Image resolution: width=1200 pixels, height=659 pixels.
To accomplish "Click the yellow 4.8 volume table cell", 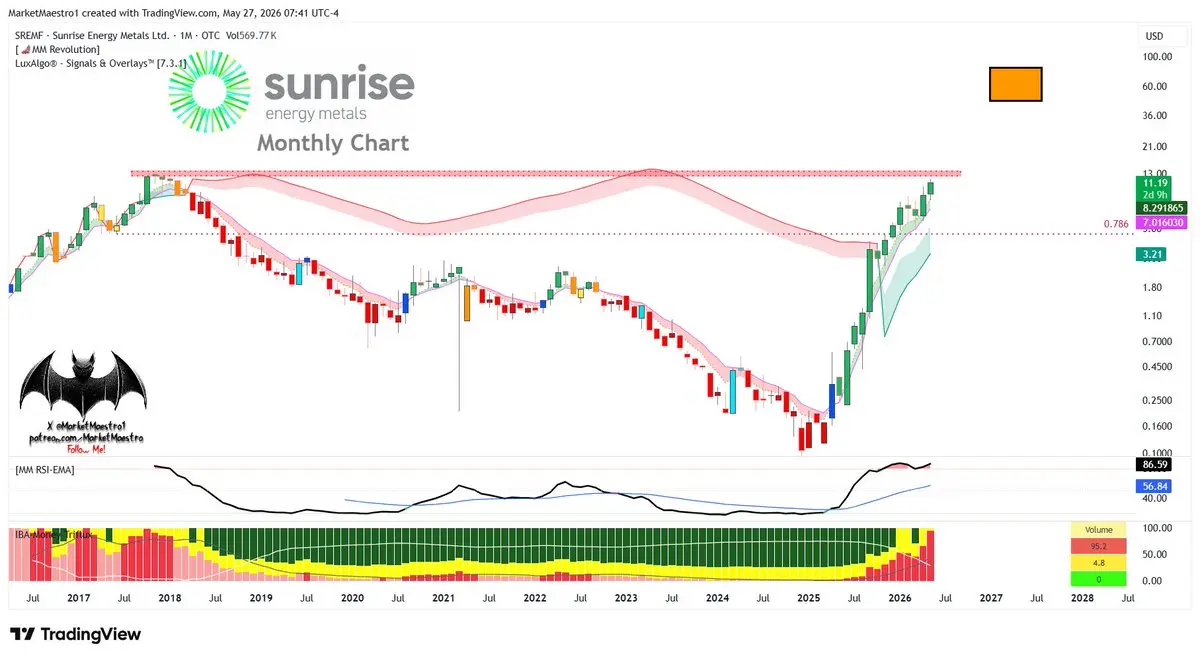I will tap(1098, 563).
